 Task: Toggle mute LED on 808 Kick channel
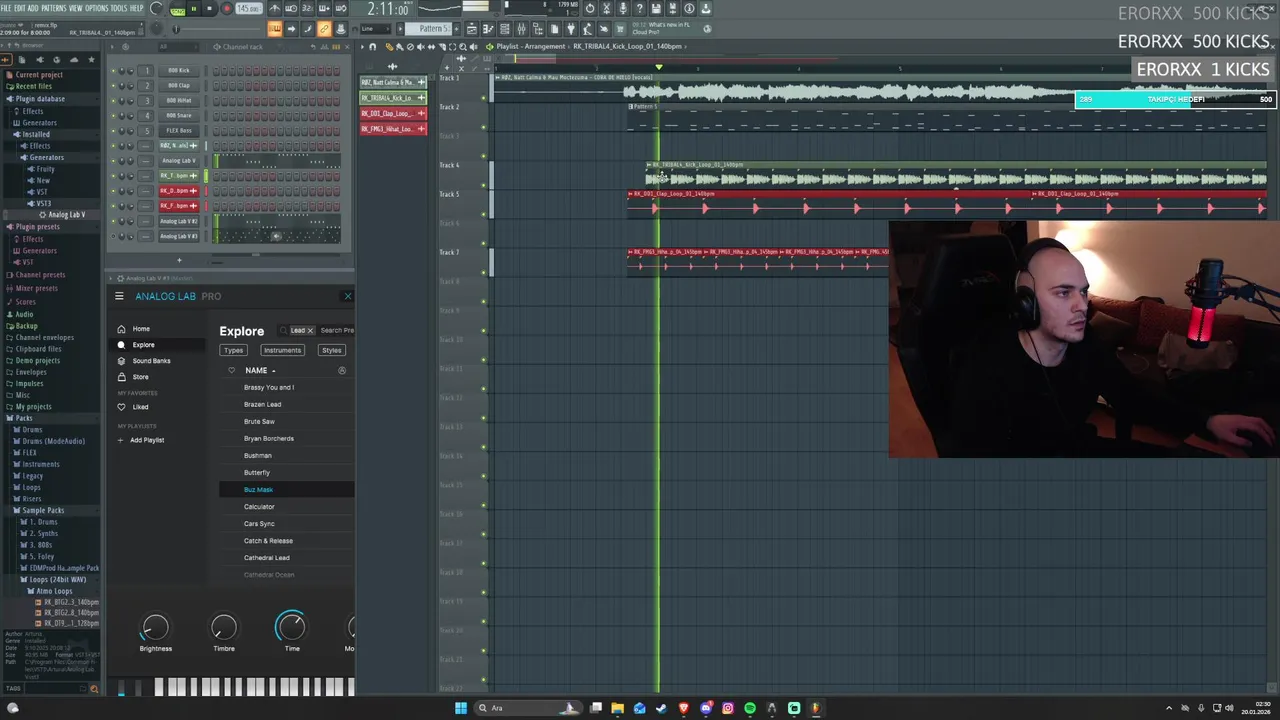click(113, 71)
